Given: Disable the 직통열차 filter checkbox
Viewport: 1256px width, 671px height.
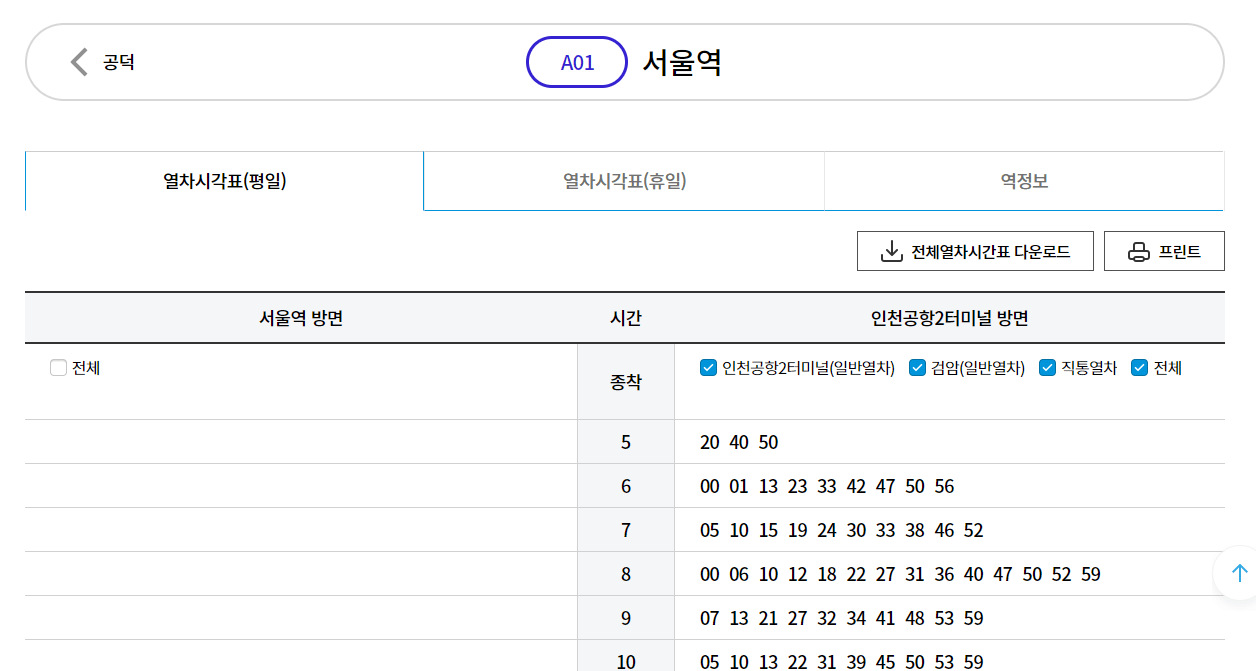Looking at the screenshot, I should pyautogui.click(x=1047, y=367).
